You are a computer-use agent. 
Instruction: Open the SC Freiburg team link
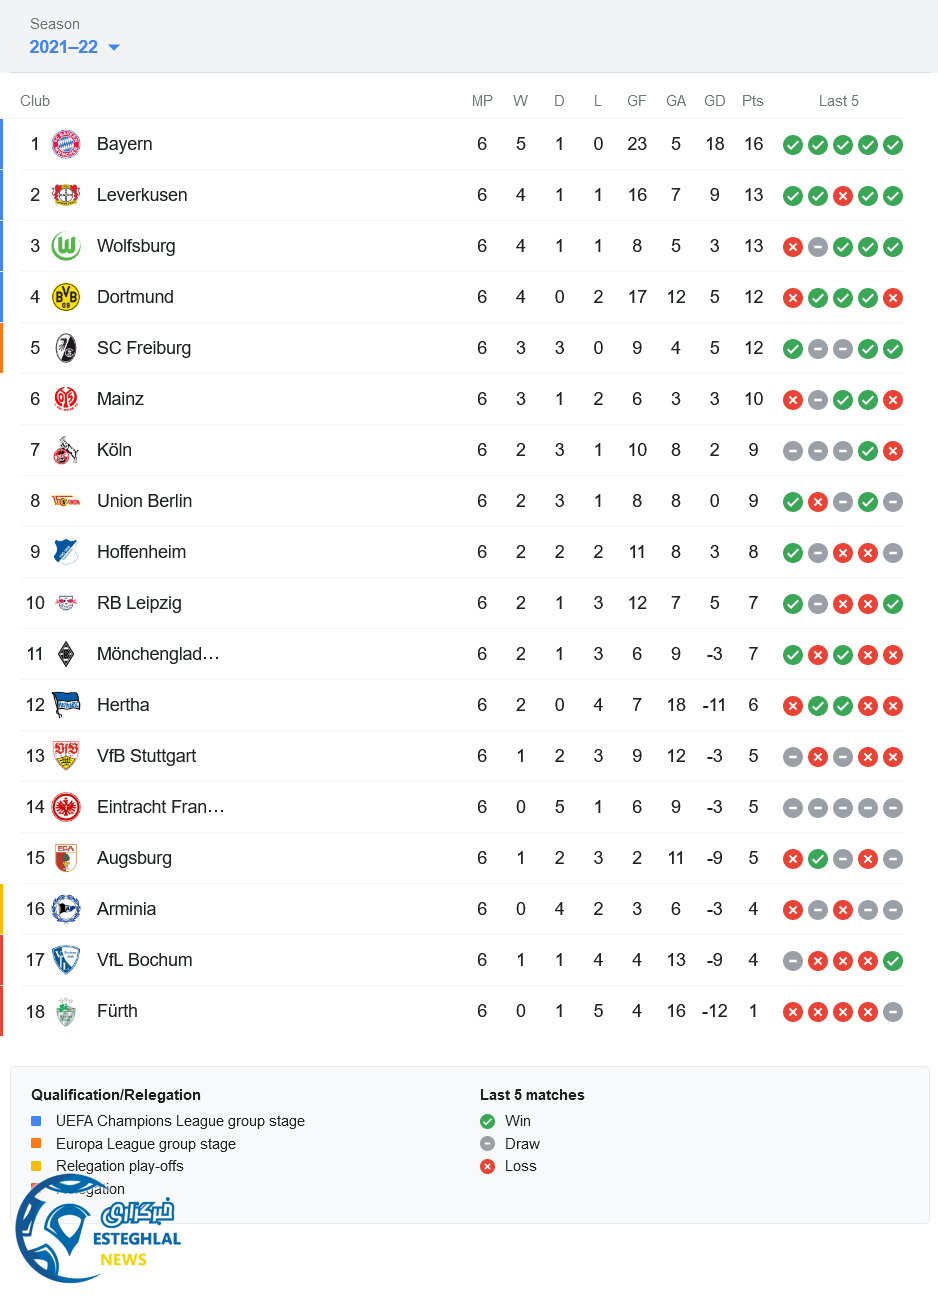(x=144, y=348)
